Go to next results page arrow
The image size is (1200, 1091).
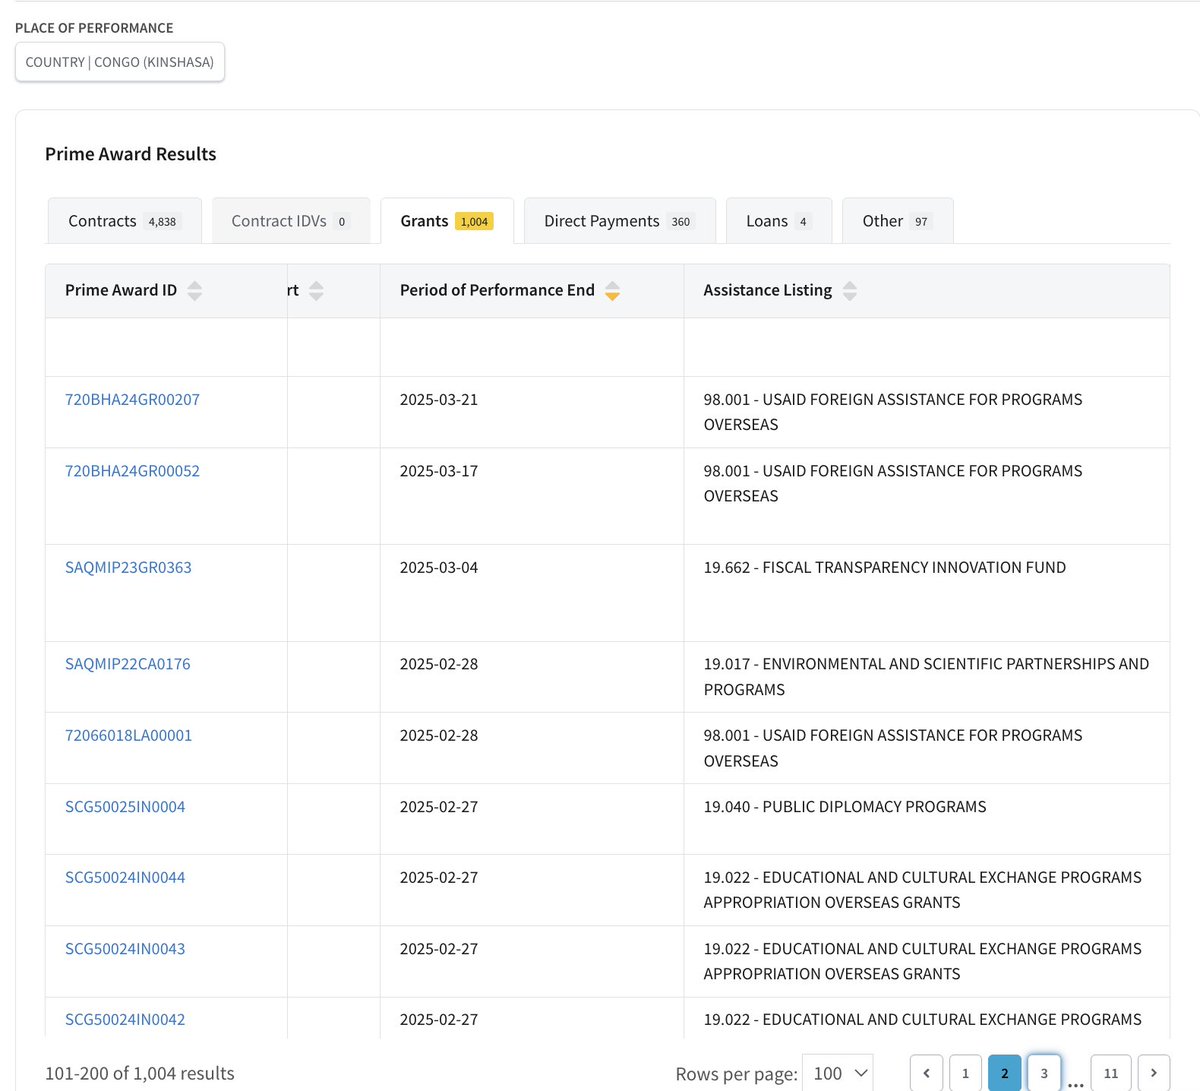click(1153, 1073)
